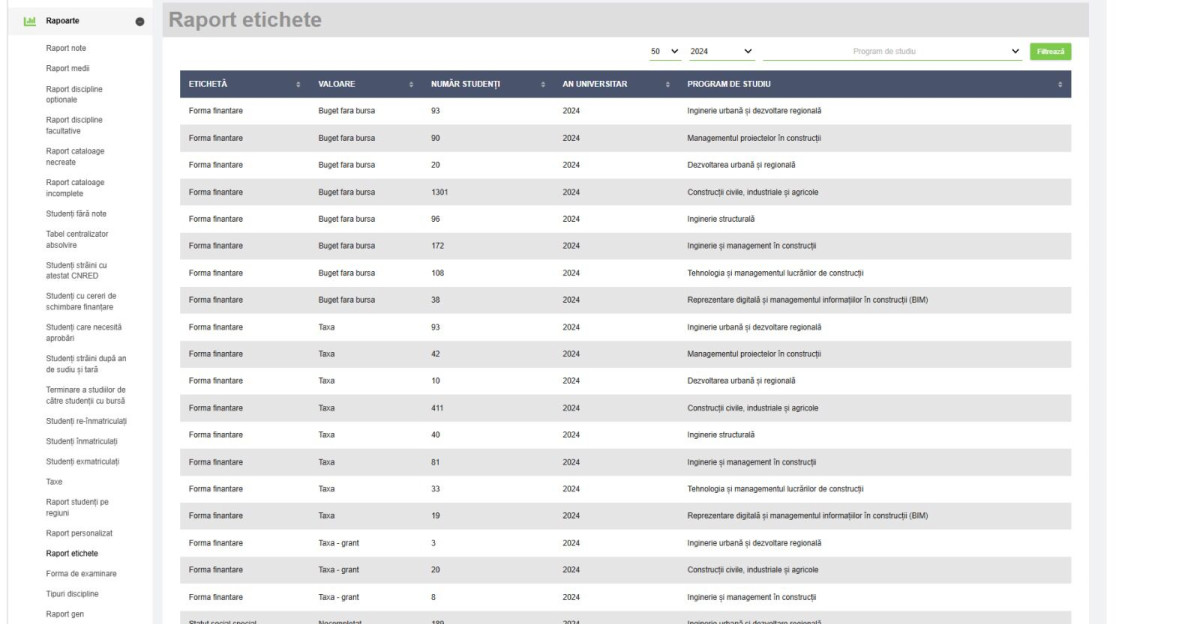Click Tehnologia și managementul lucrărilor in the 108-student row

pyautogui.click(x=775, y=273)
